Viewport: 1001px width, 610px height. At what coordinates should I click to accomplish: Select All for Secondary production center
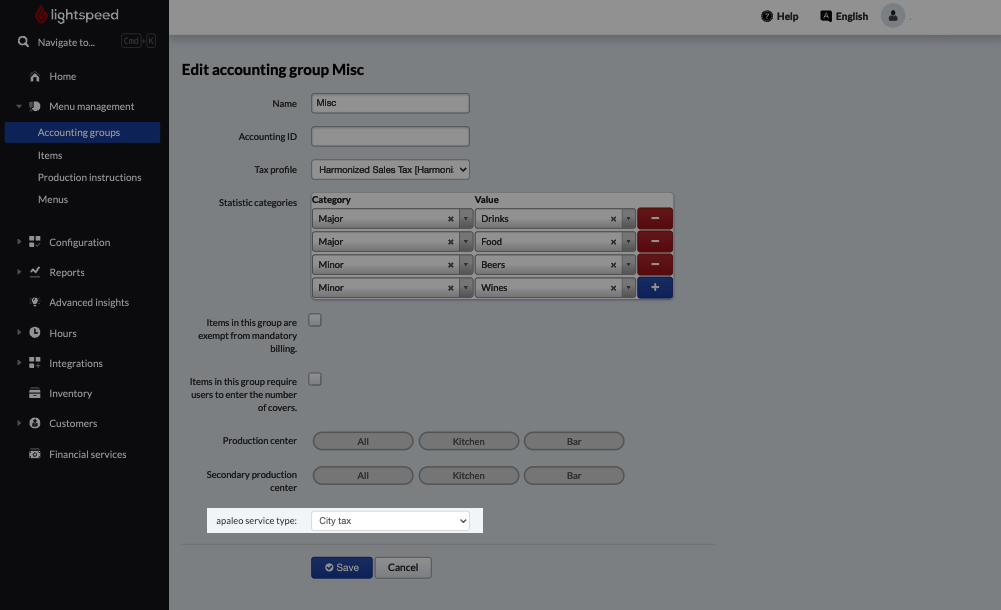click(363, 475)
